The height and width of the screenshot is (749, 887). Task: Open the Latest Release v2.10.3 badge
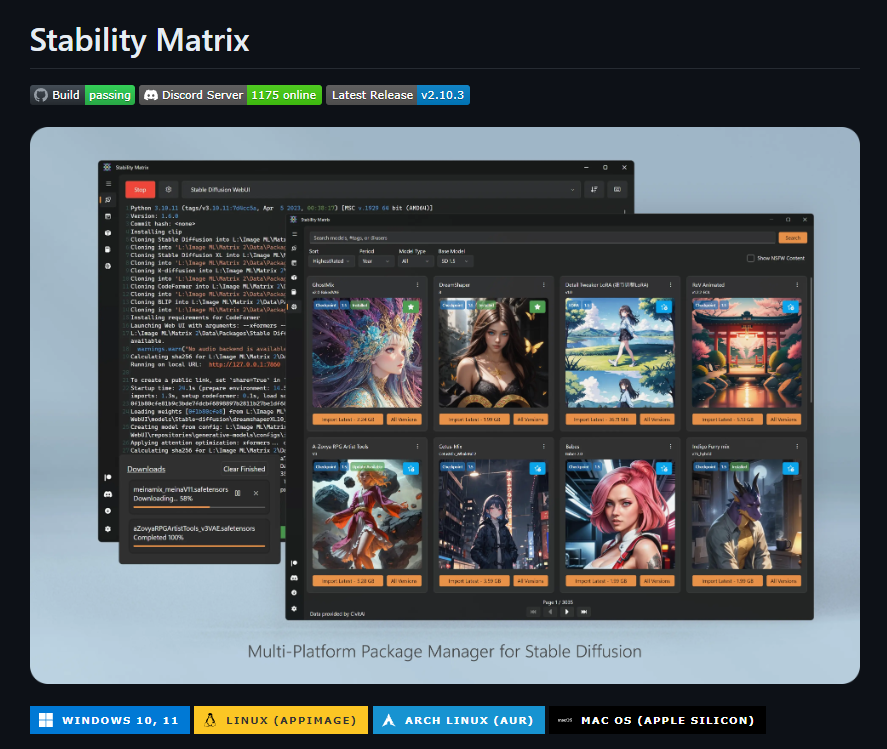(x=398, y=95)
